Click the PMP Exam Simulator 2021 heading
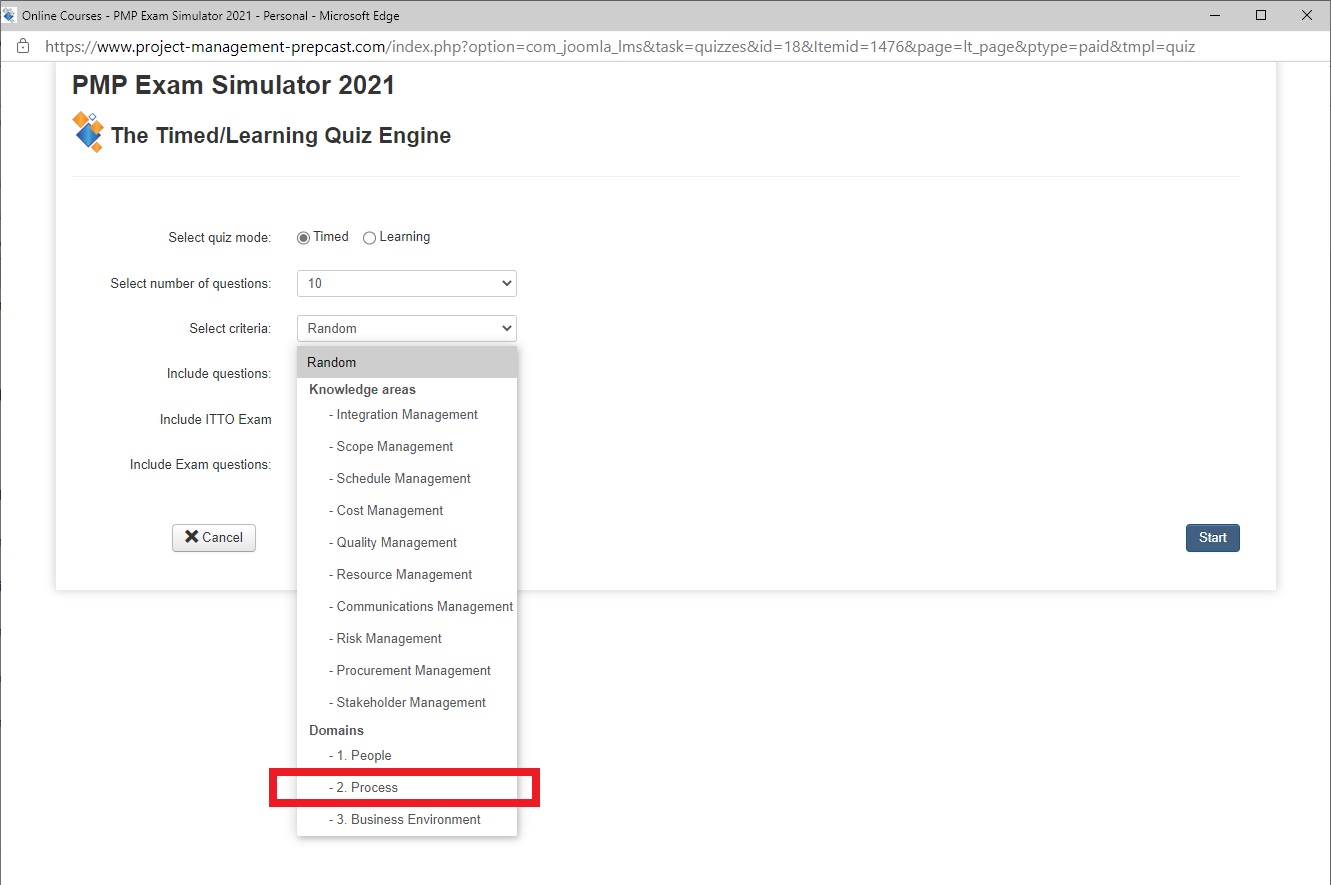The width and height of the screenshot is (1331, 885). [x=233, y=86]
